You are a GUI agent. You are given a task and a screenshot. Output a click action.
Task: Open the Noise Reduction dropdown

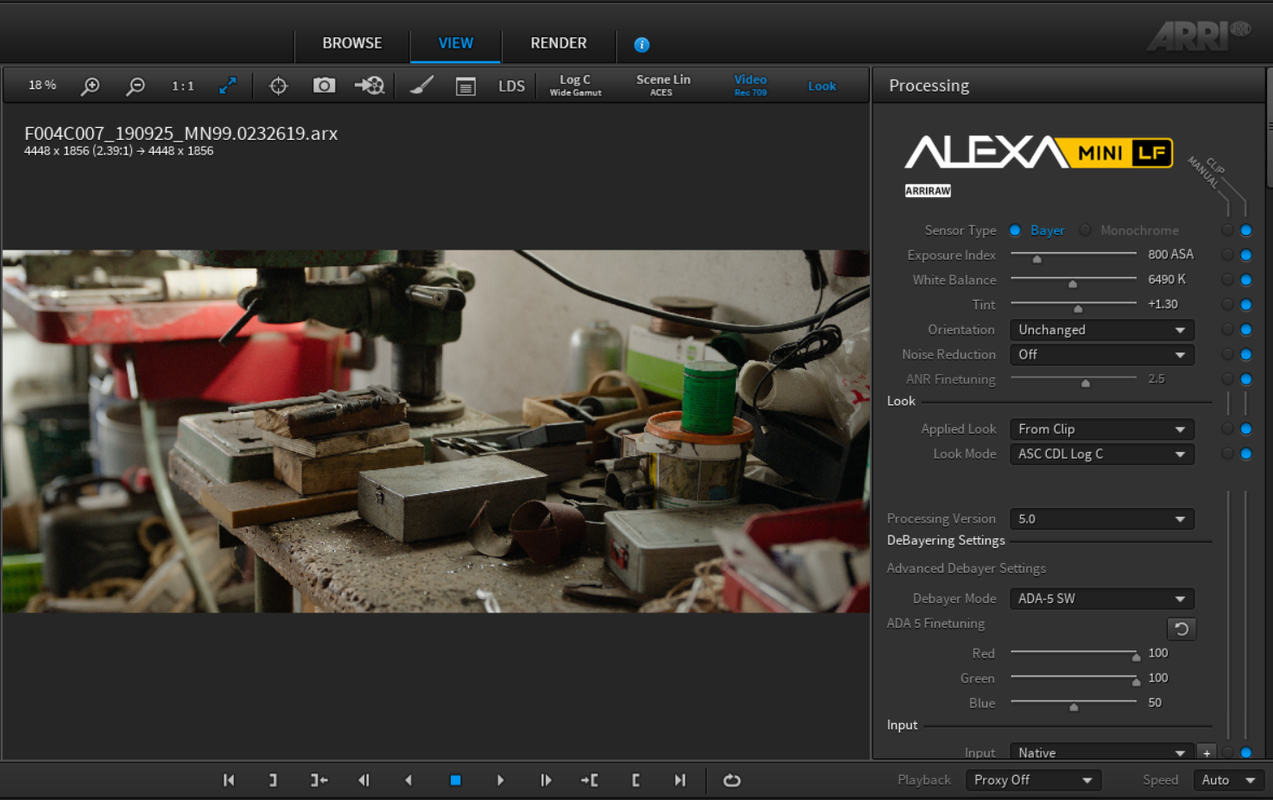click(1102, 355)
